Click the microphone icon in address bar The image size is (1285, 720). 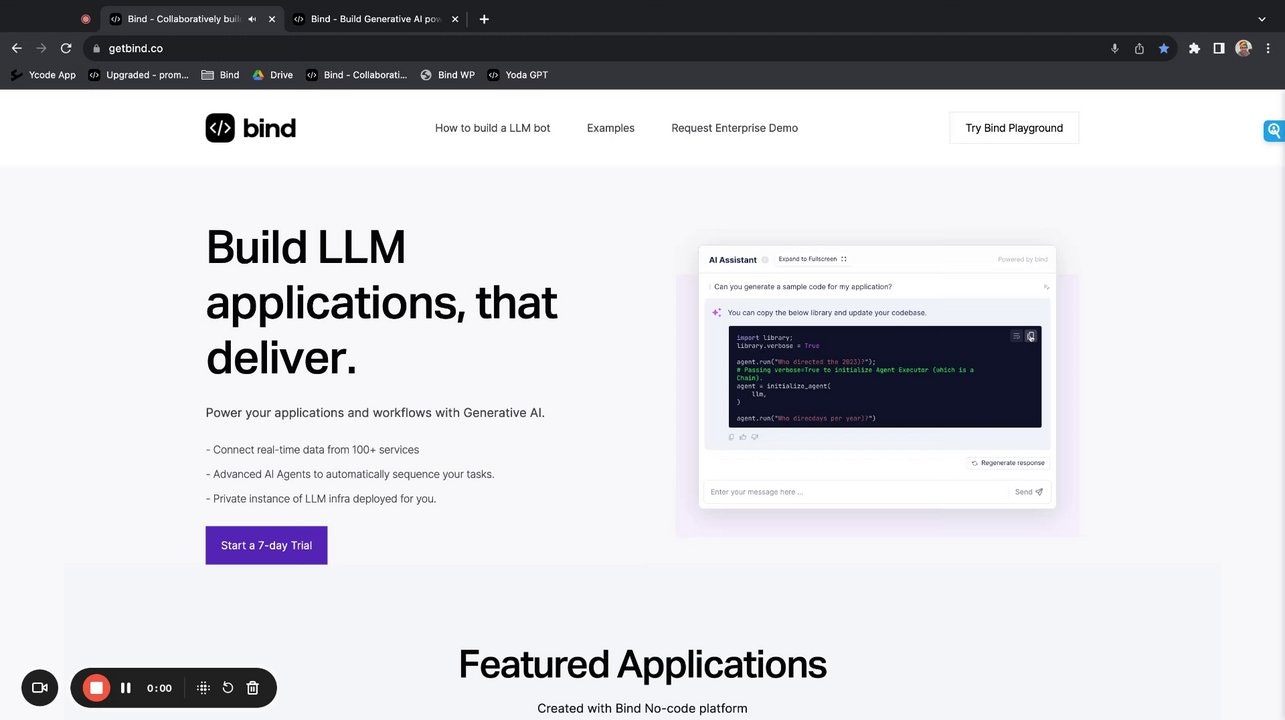click(1114, 48)
